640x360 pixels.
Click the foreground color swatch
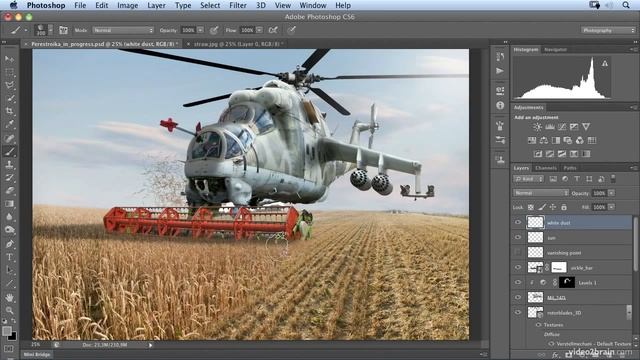click(x=7, y=331)
